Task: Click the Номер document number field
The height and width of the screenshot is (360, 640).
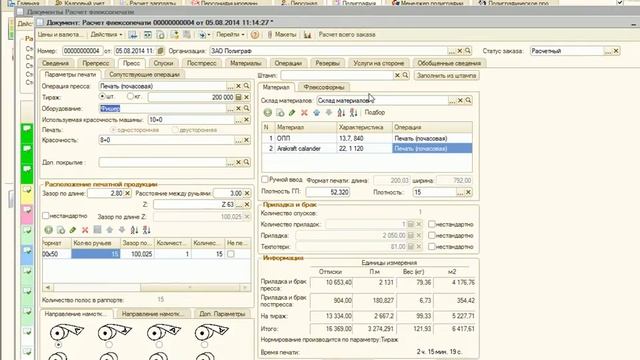Action: (82, 51)
